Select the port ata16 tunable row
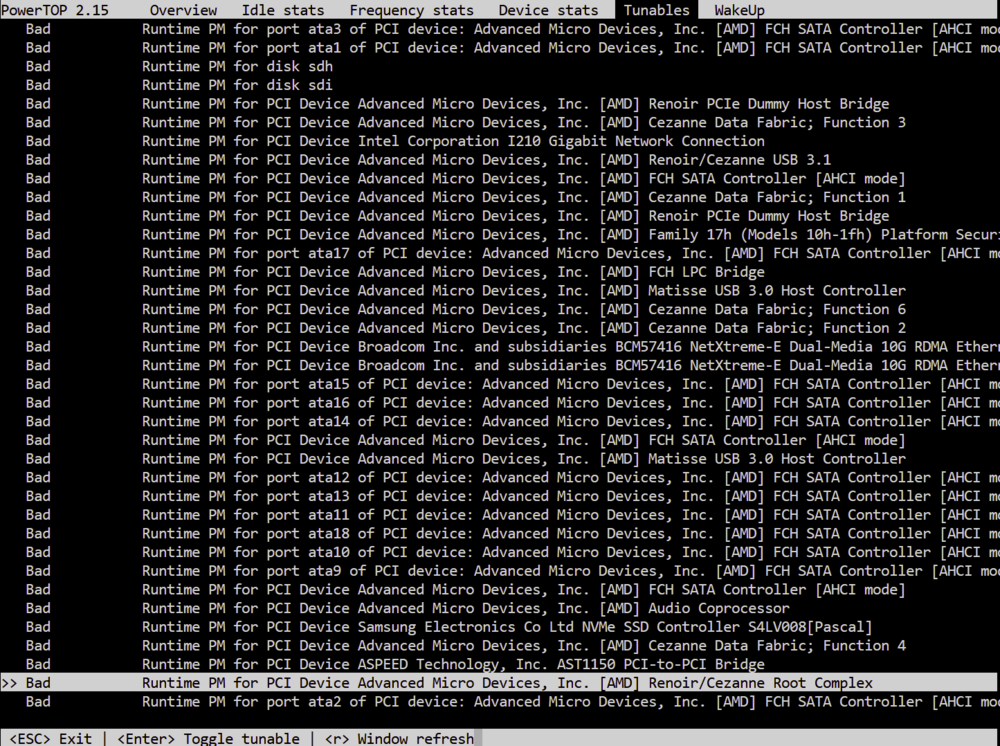 click(500, 402)
